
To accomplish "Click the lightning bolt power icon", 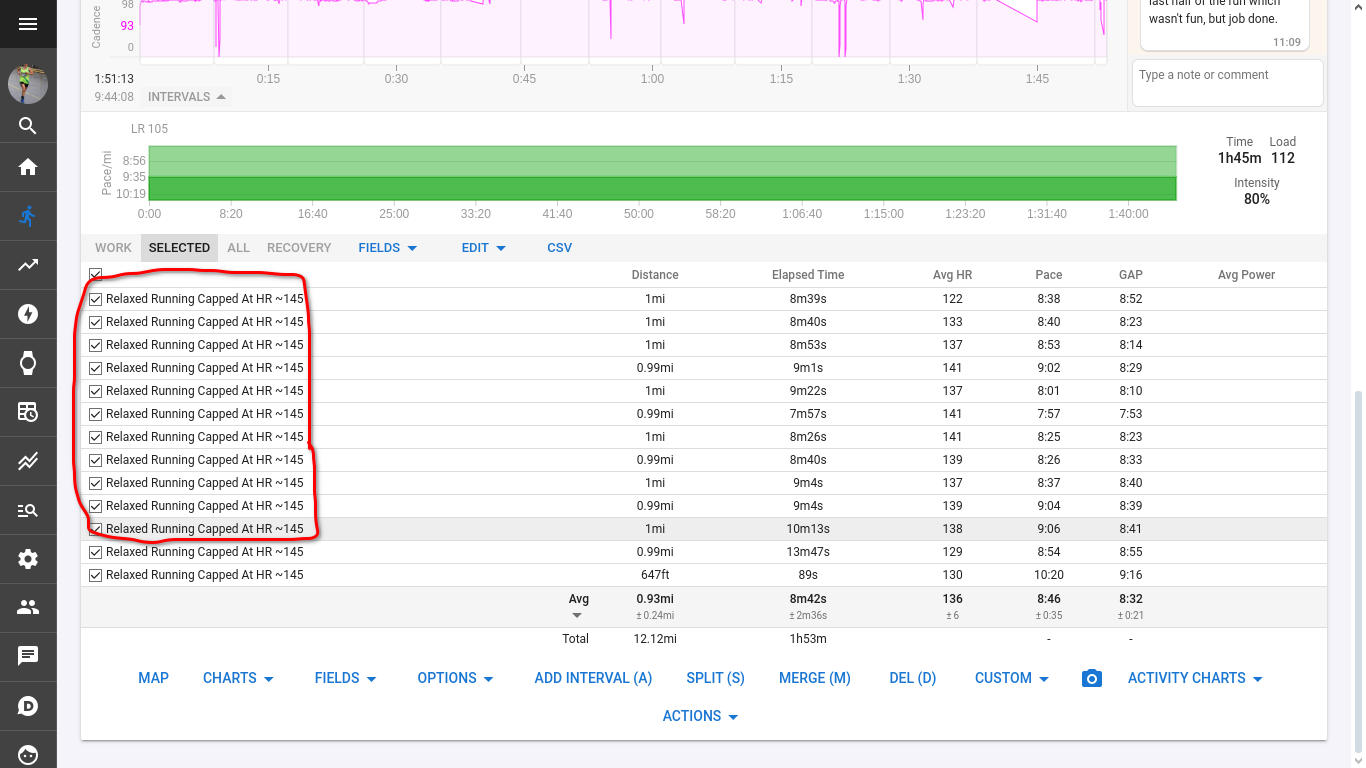I will tap(27, 314).
